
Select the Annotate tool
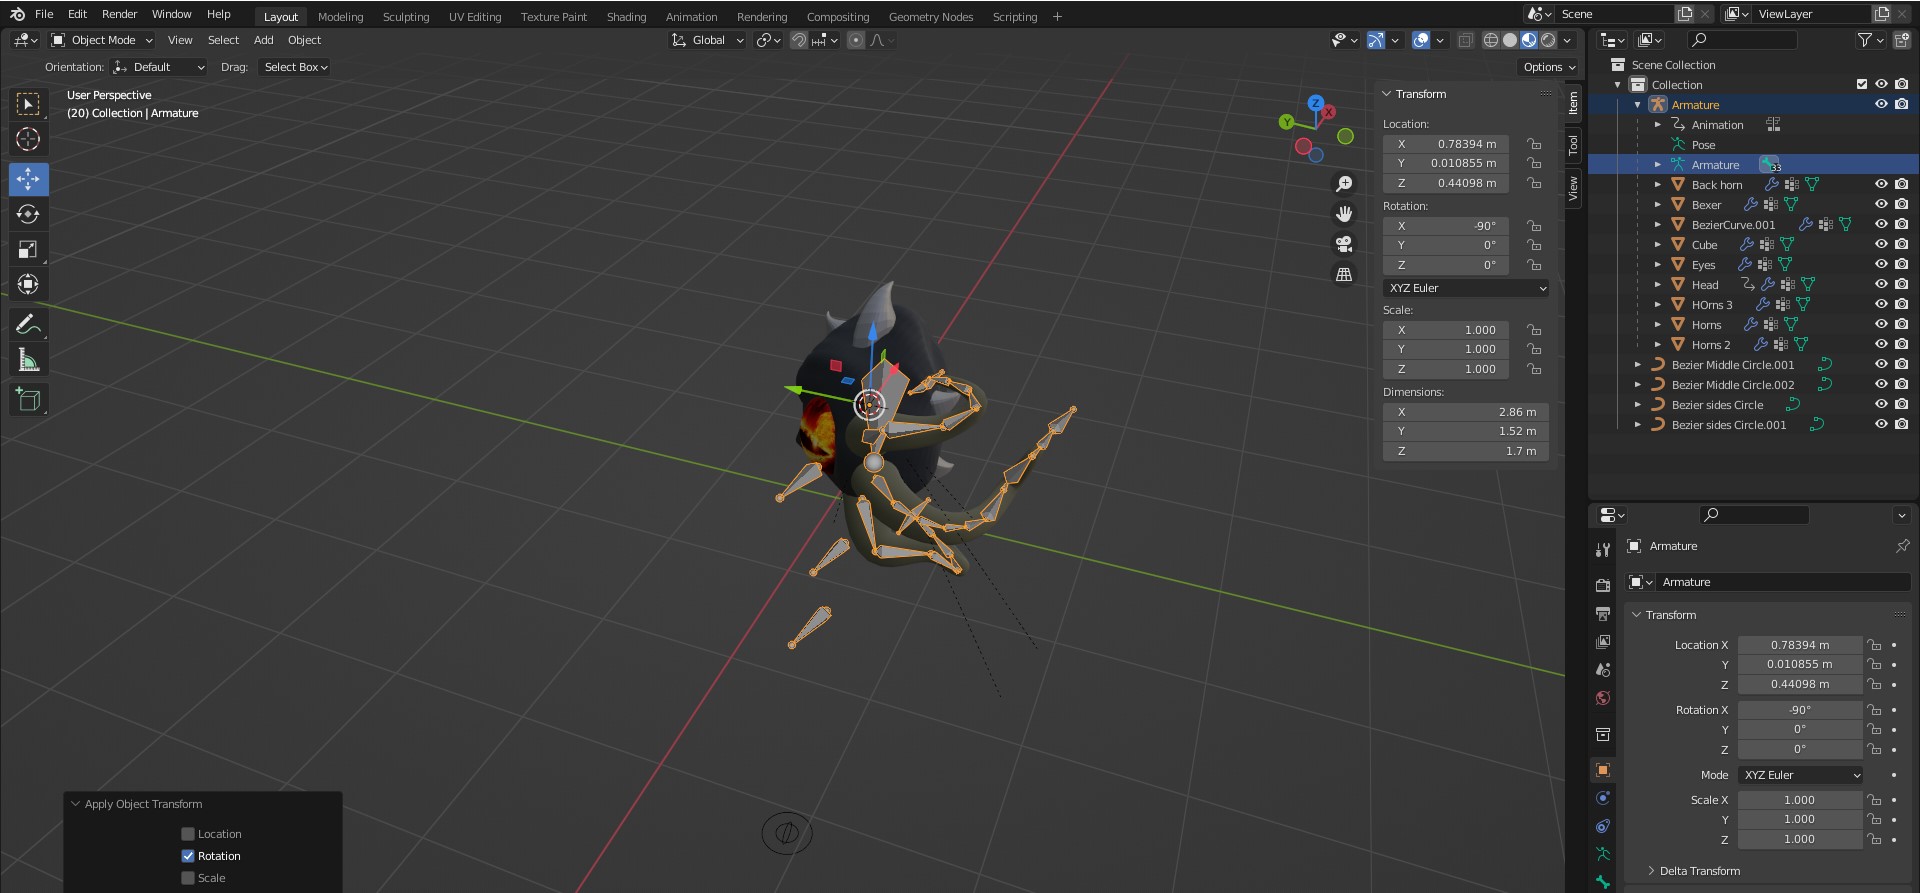click(28, 324)
